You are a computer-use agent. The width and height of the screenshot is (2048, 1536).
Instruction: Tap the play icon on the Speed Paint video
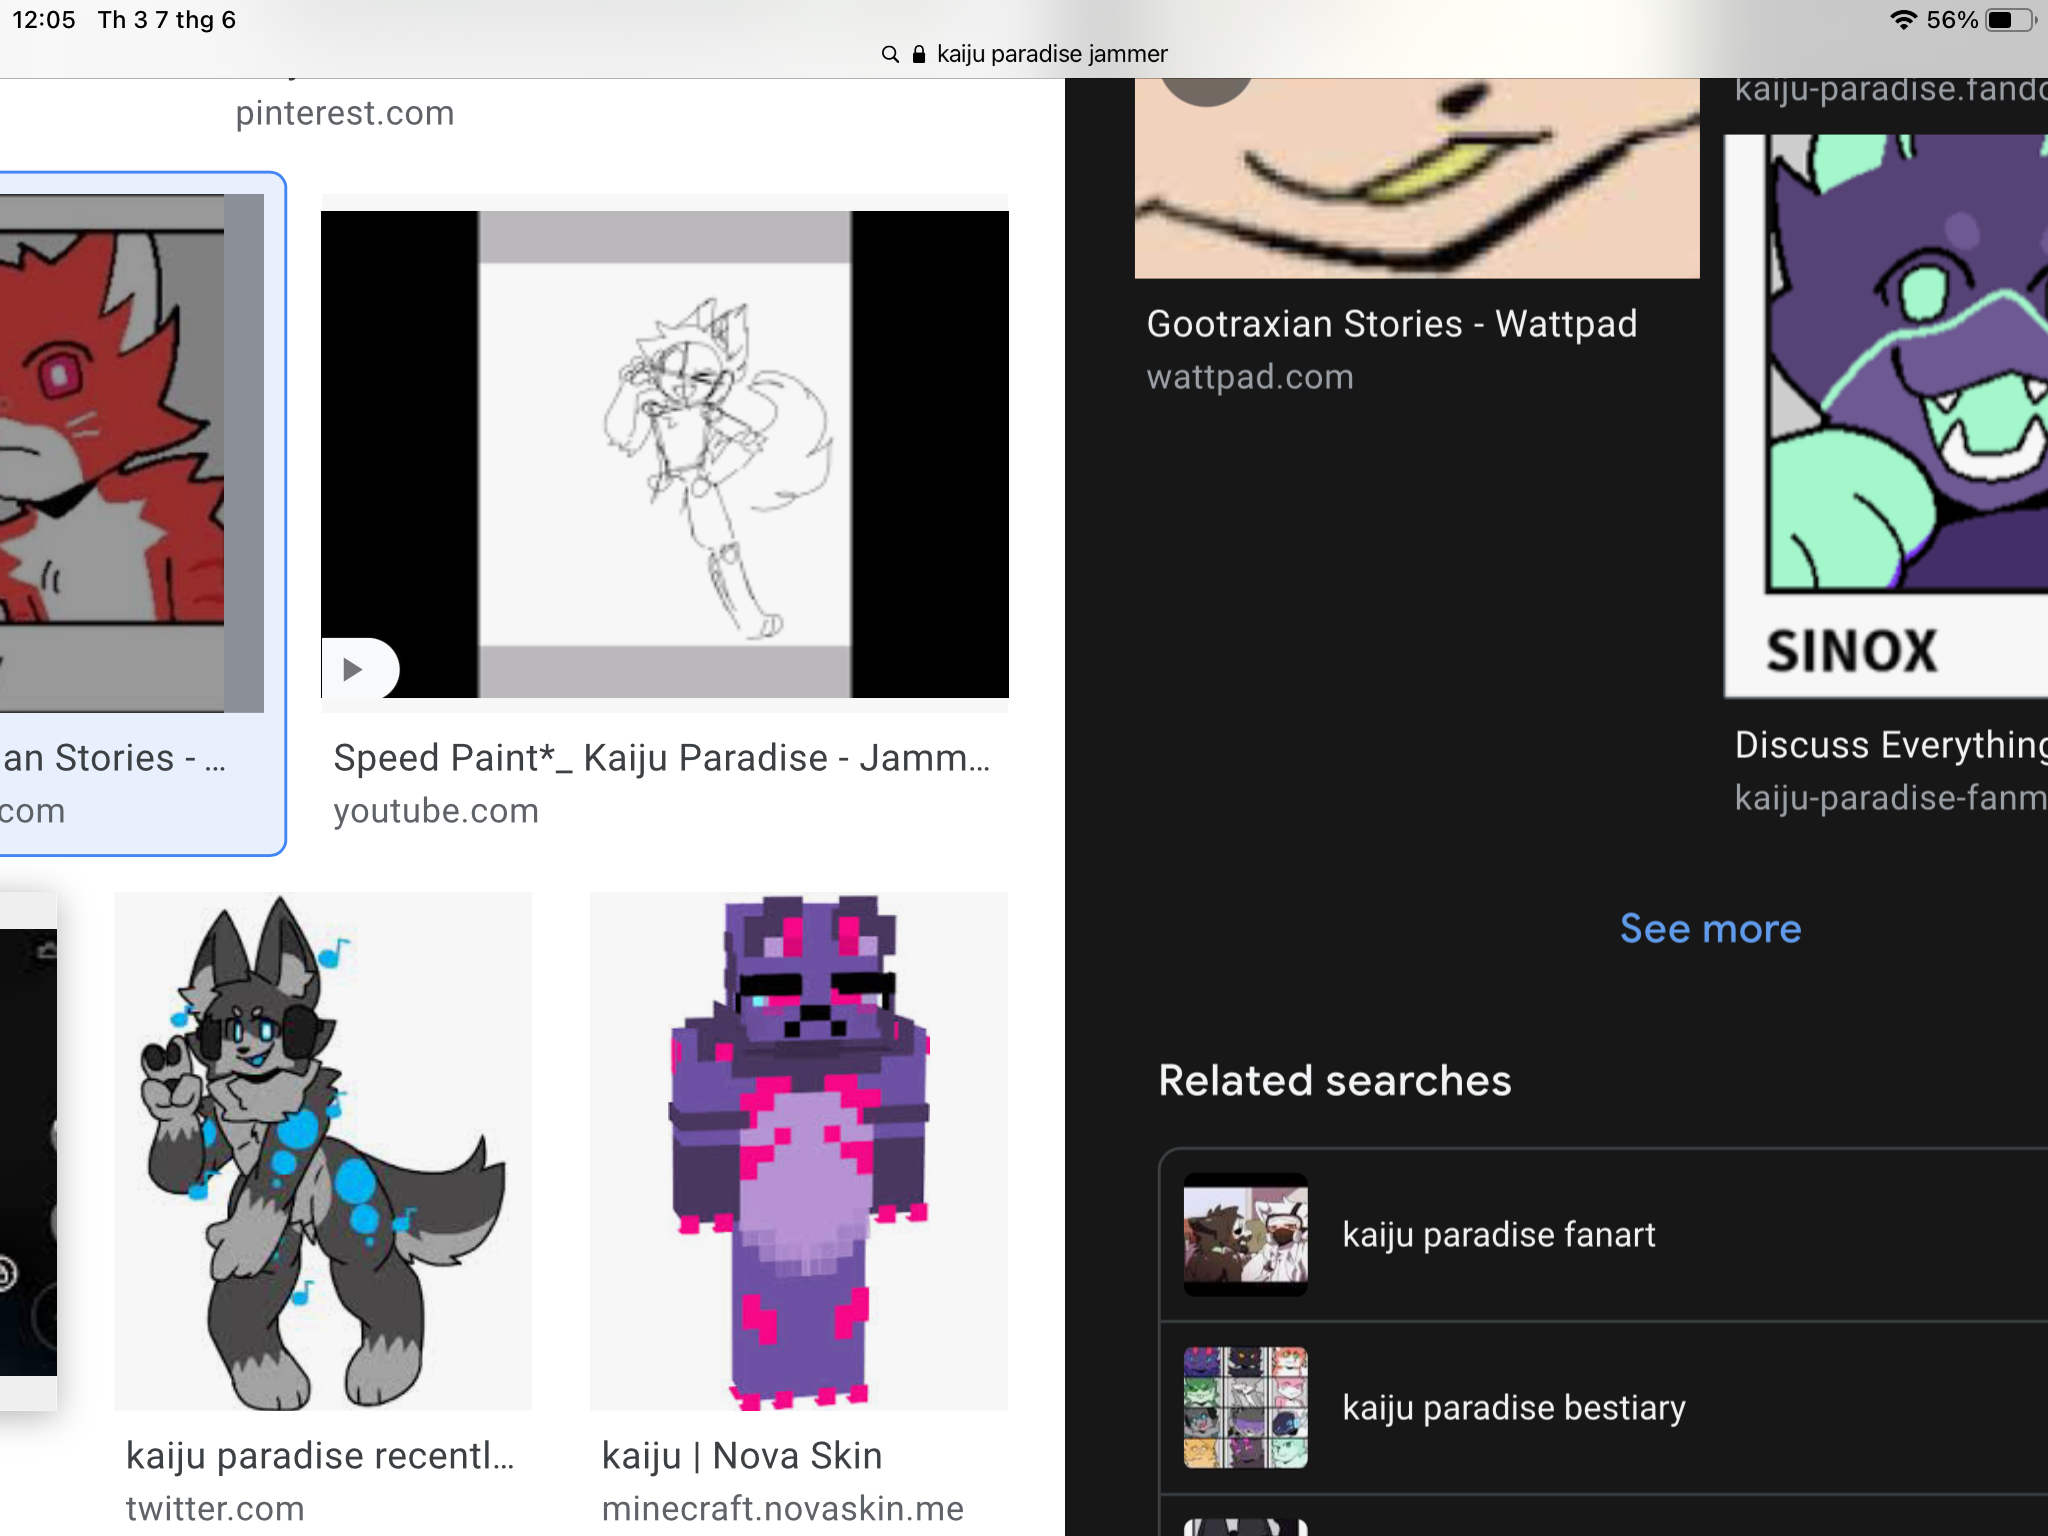(355, 669)
